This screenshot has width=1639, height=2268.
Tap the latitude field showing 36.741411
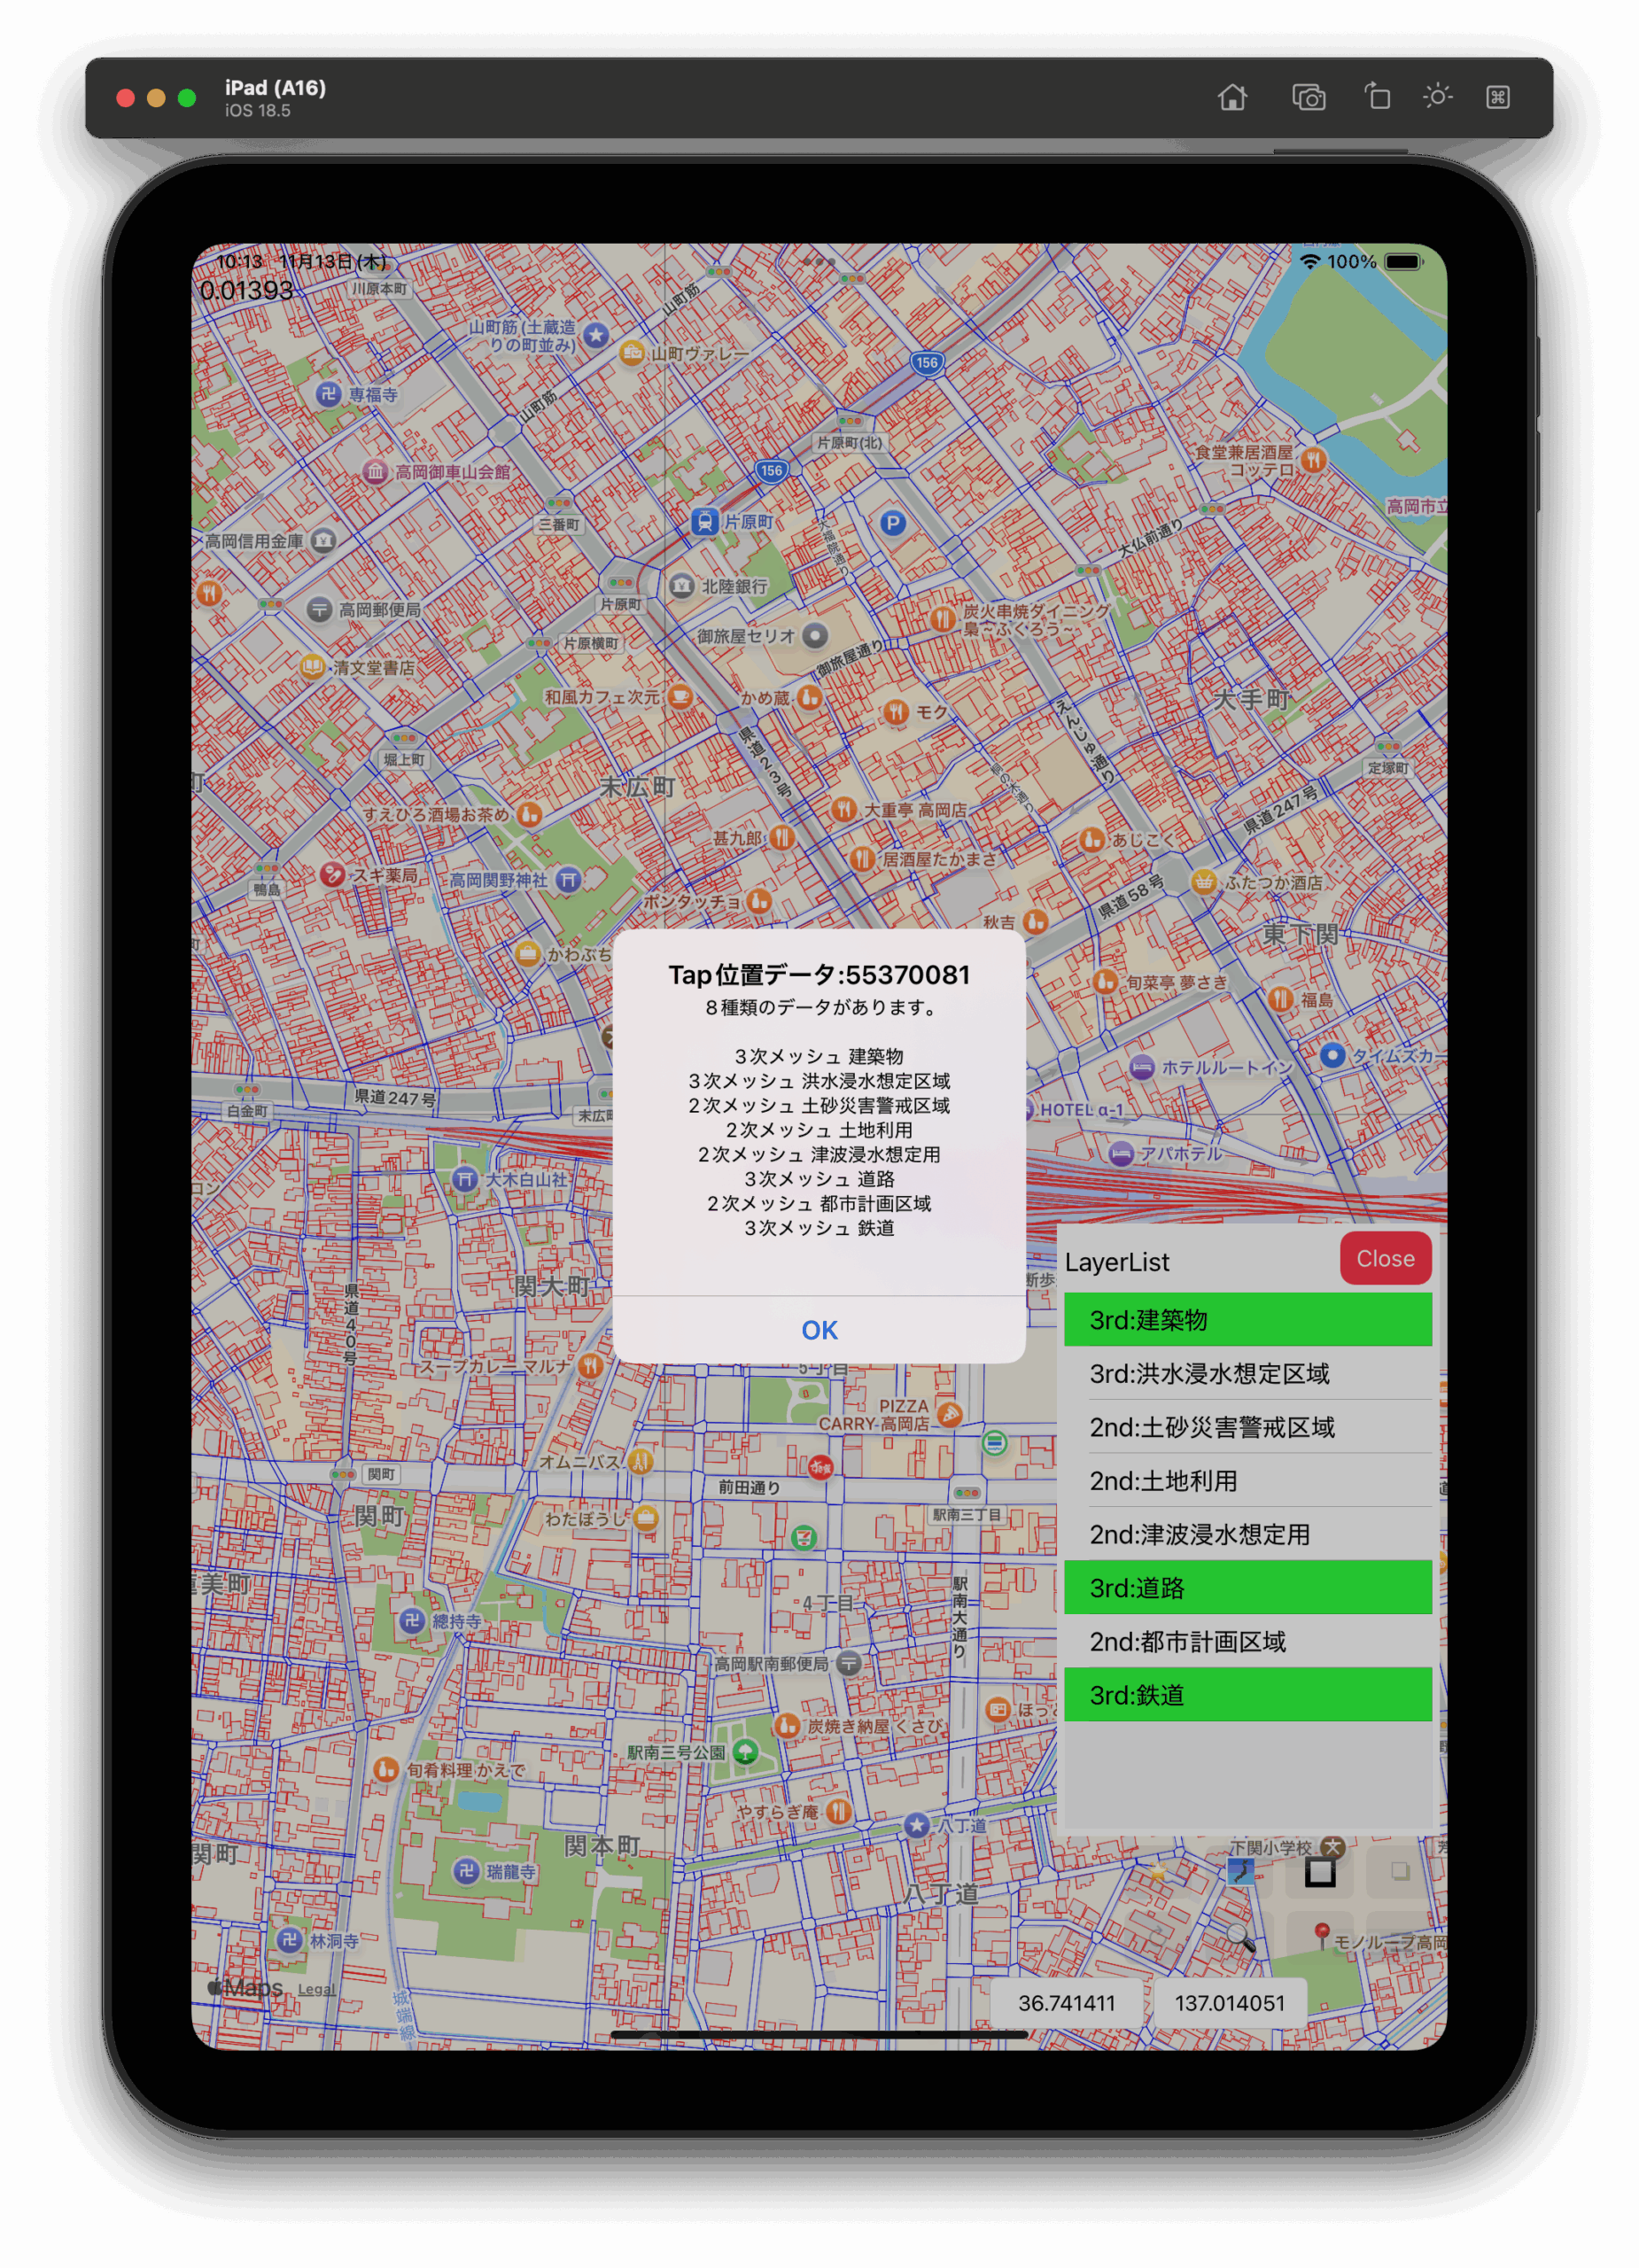(1066, 2003)
